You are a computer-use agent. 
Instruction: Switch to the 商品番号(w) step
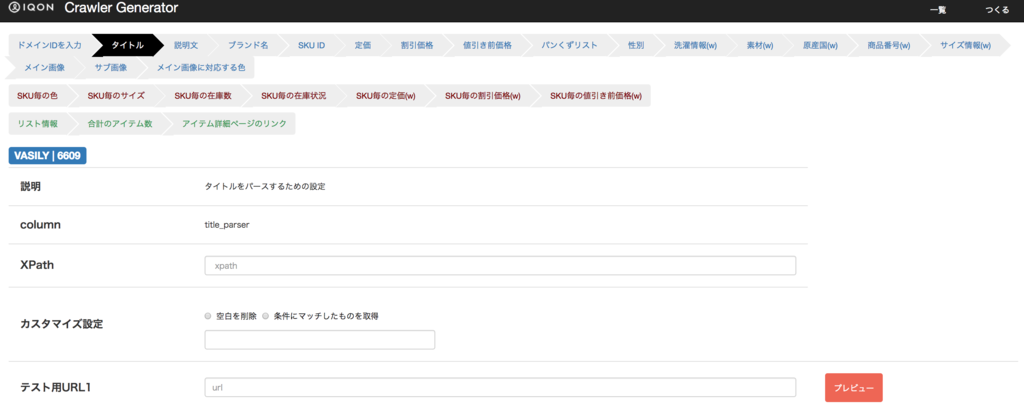pos(889,46)
